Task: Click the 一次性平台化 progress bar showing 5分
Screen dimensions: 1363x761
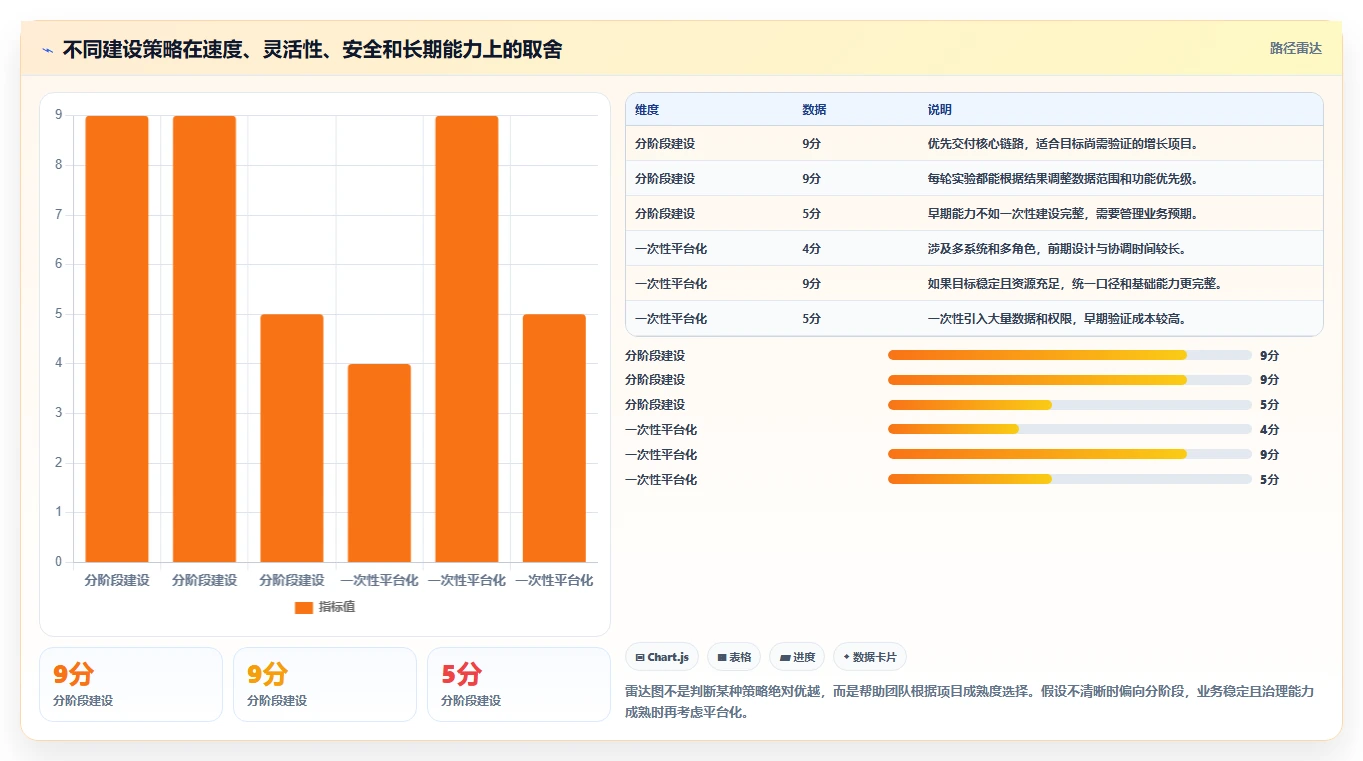Action: click(1070, 479)
